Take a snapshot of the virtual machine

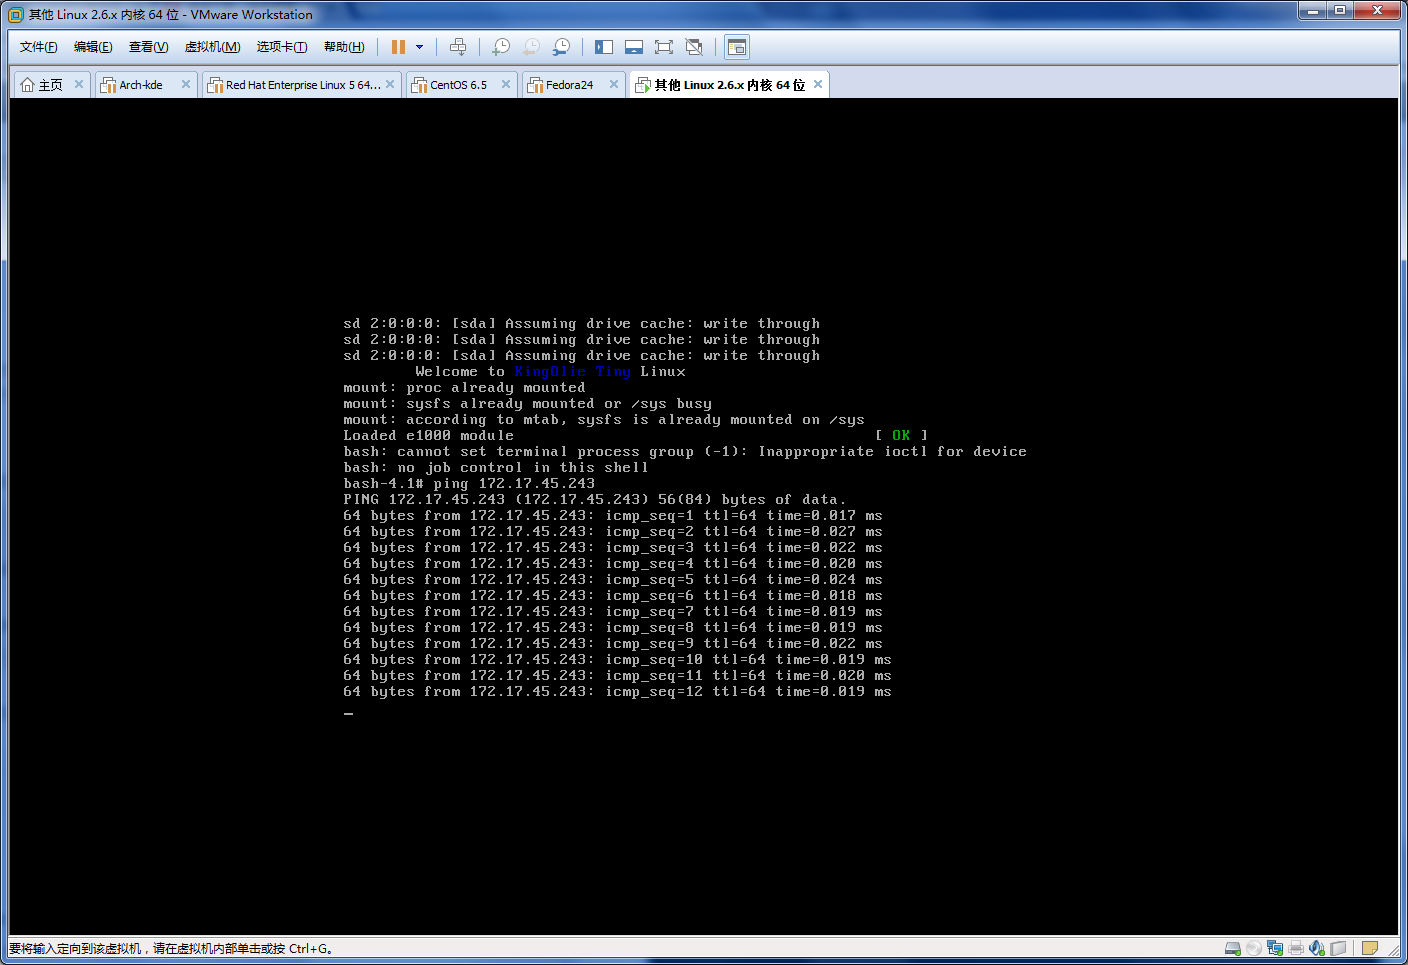click(501, 47)
